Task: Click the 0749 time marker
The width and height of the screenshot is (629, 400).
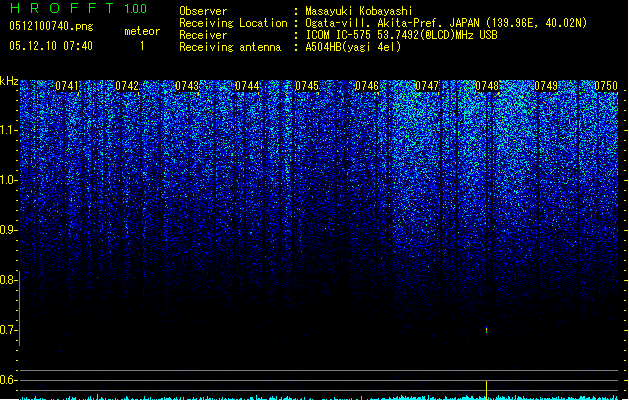Action: 546,86
